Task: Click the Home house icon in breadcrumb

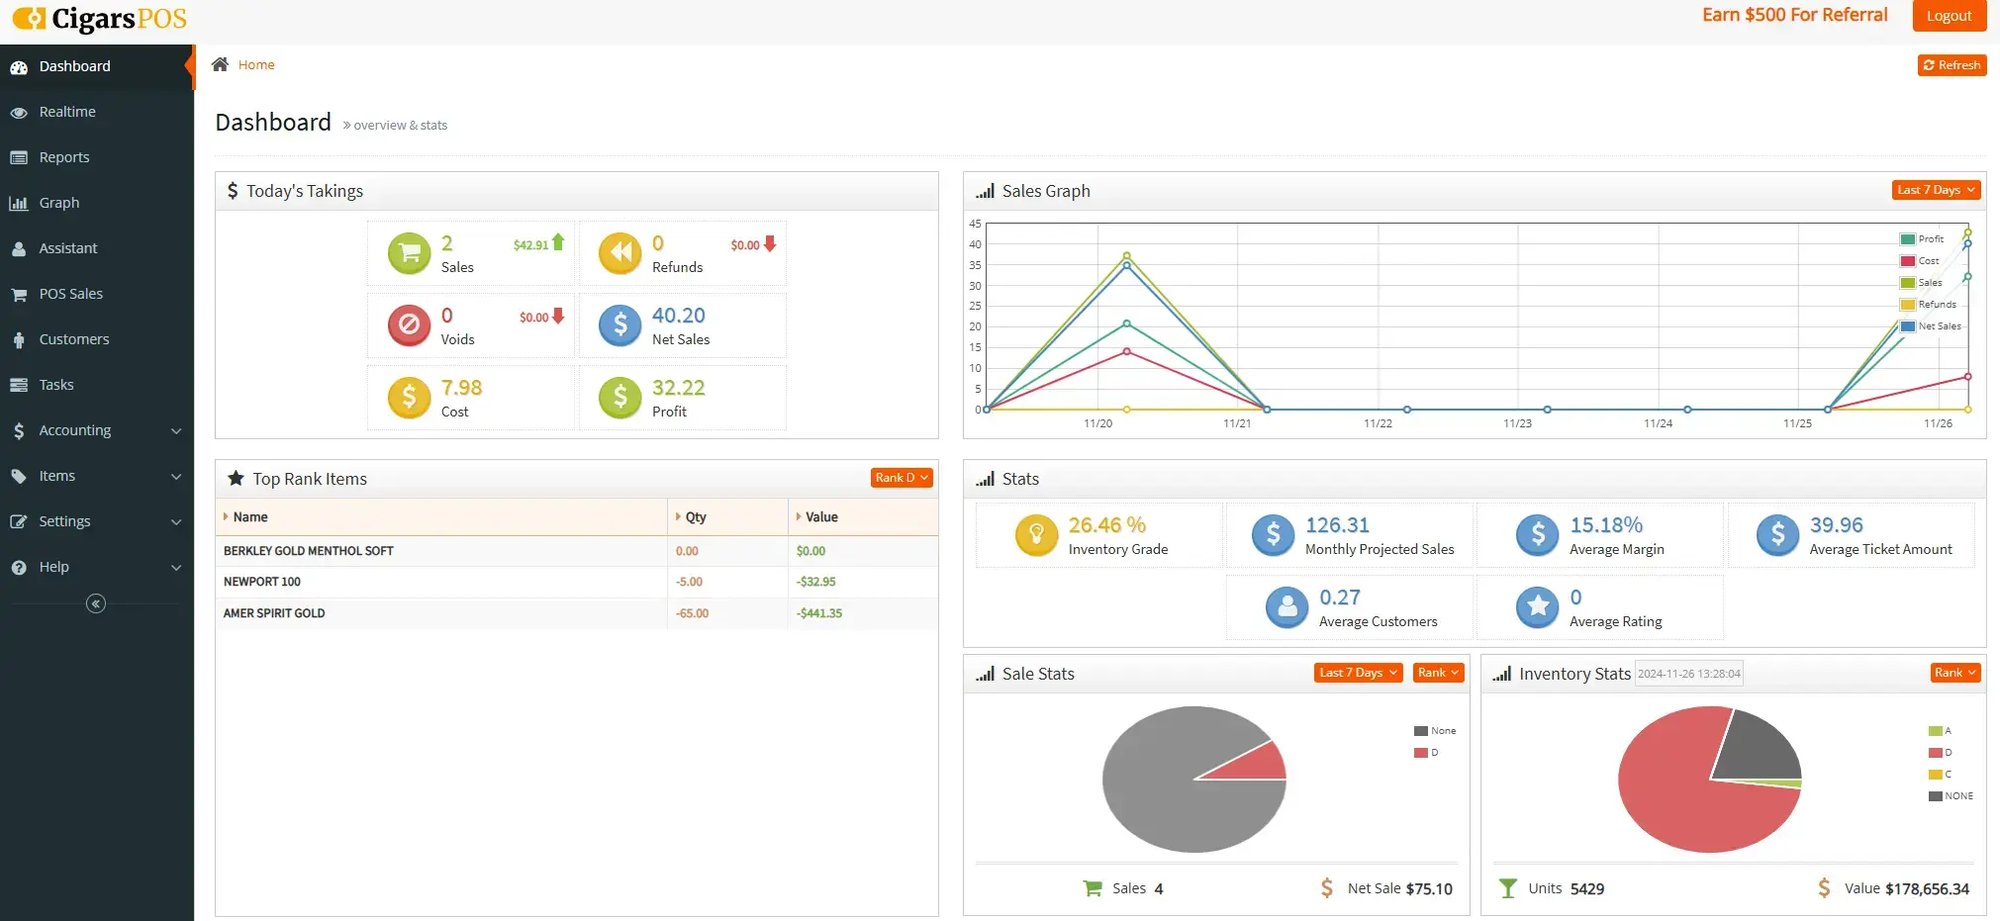Action: tap(220, 64)
